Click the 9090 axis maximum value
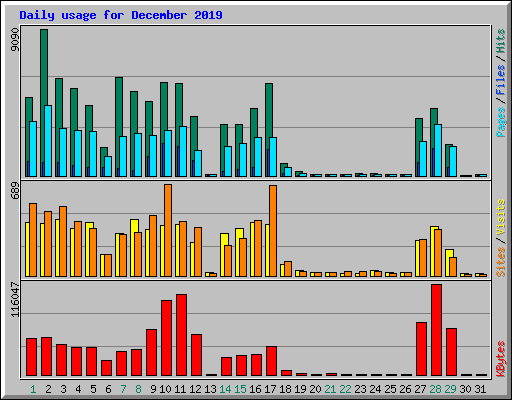 click(15, 40)
